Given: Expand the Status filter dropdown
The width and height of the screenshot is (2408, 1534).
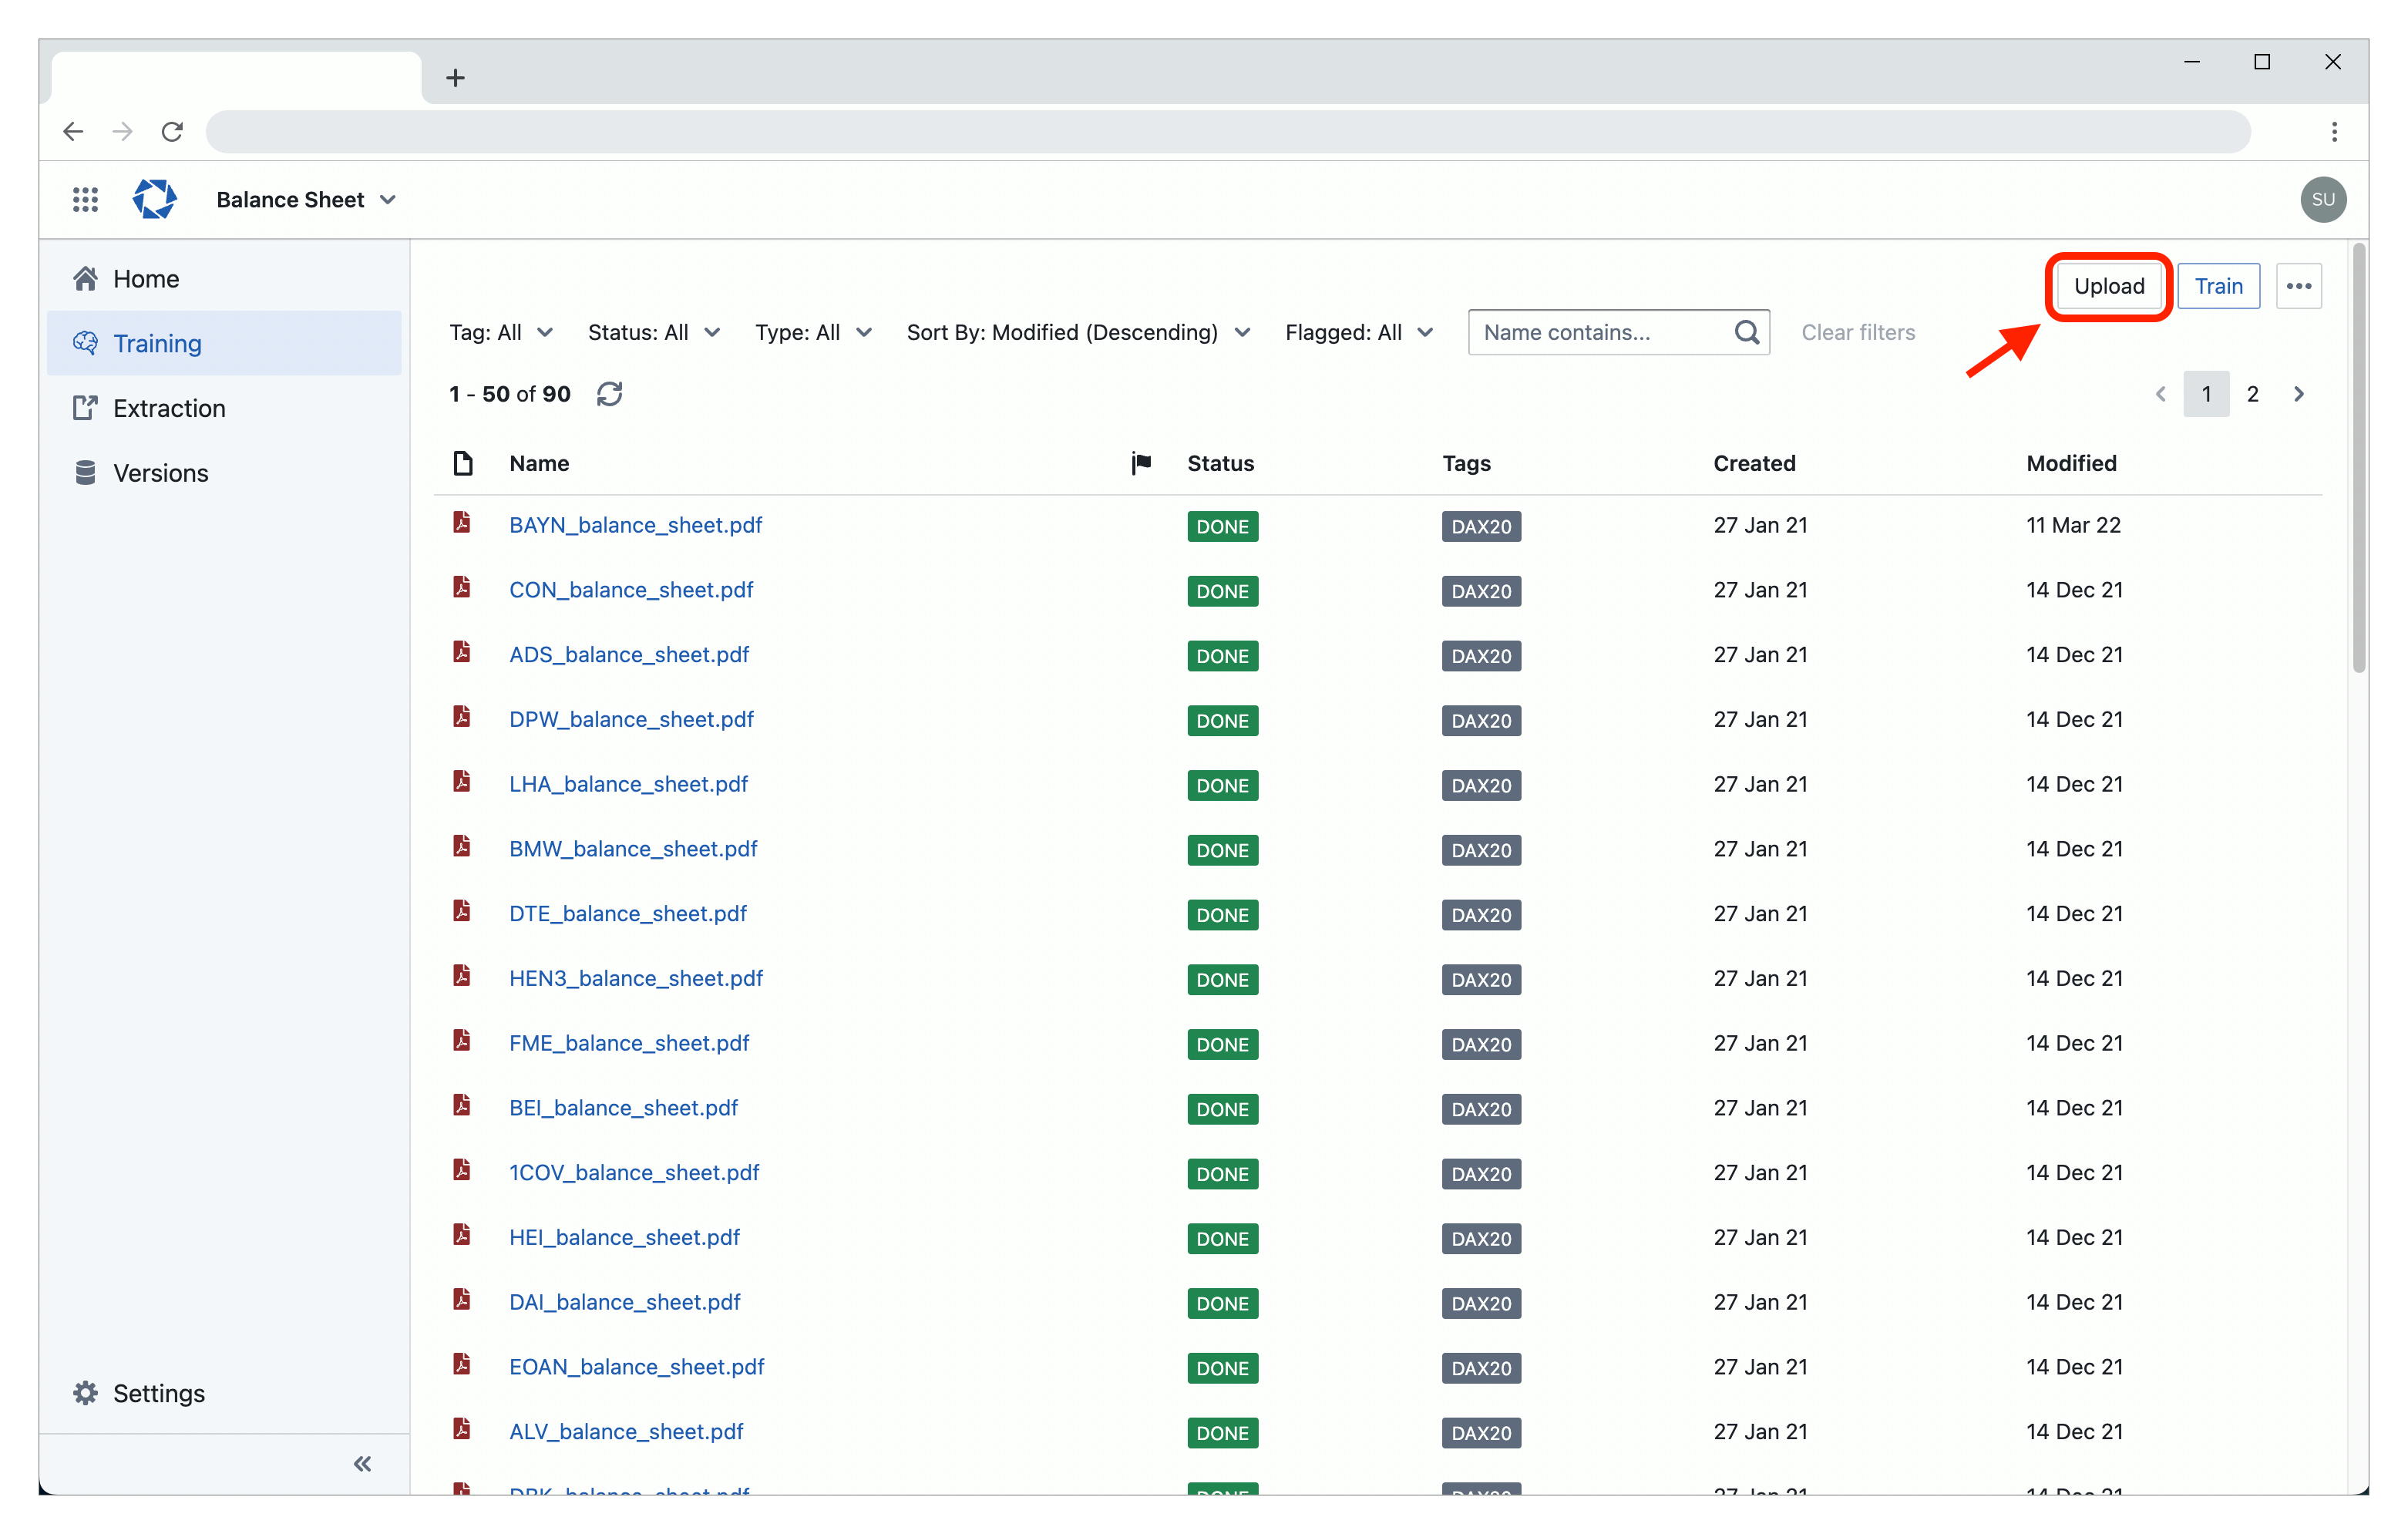Looking at the screenshot, I should click(653, 330).
